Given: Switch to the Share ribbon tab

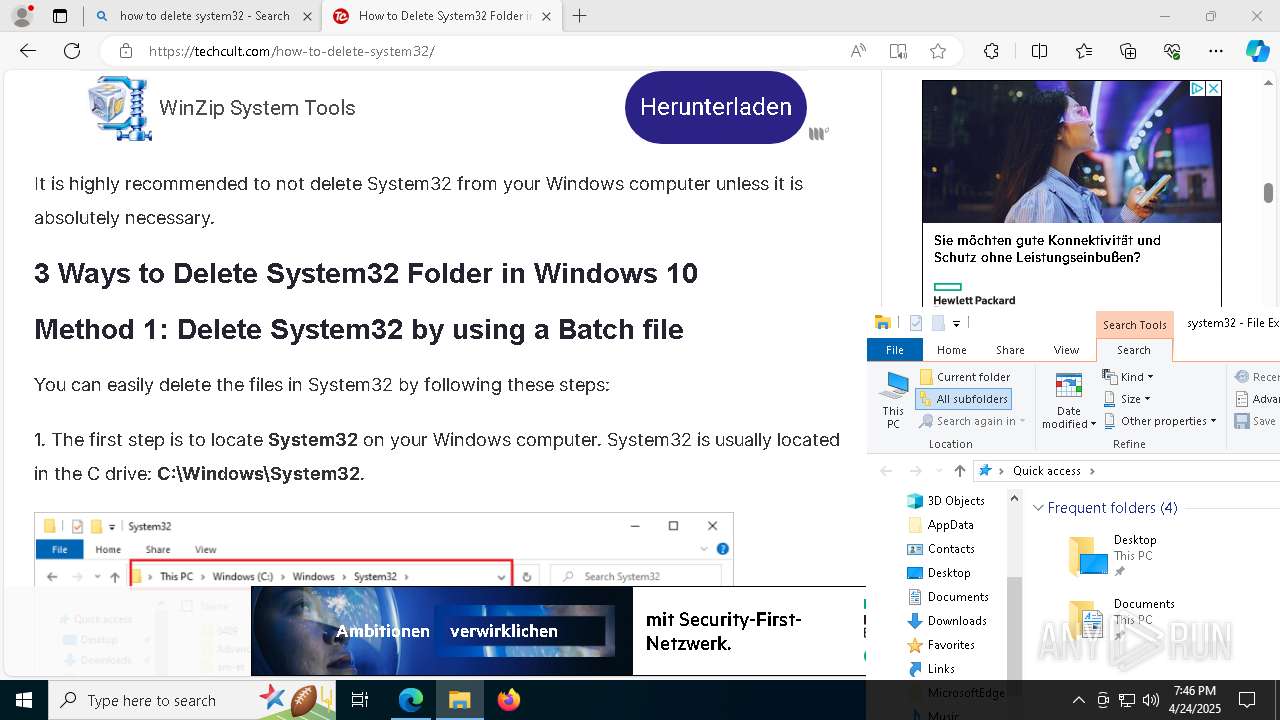Looking at the screenshot, I should (x=1010, y=350).
